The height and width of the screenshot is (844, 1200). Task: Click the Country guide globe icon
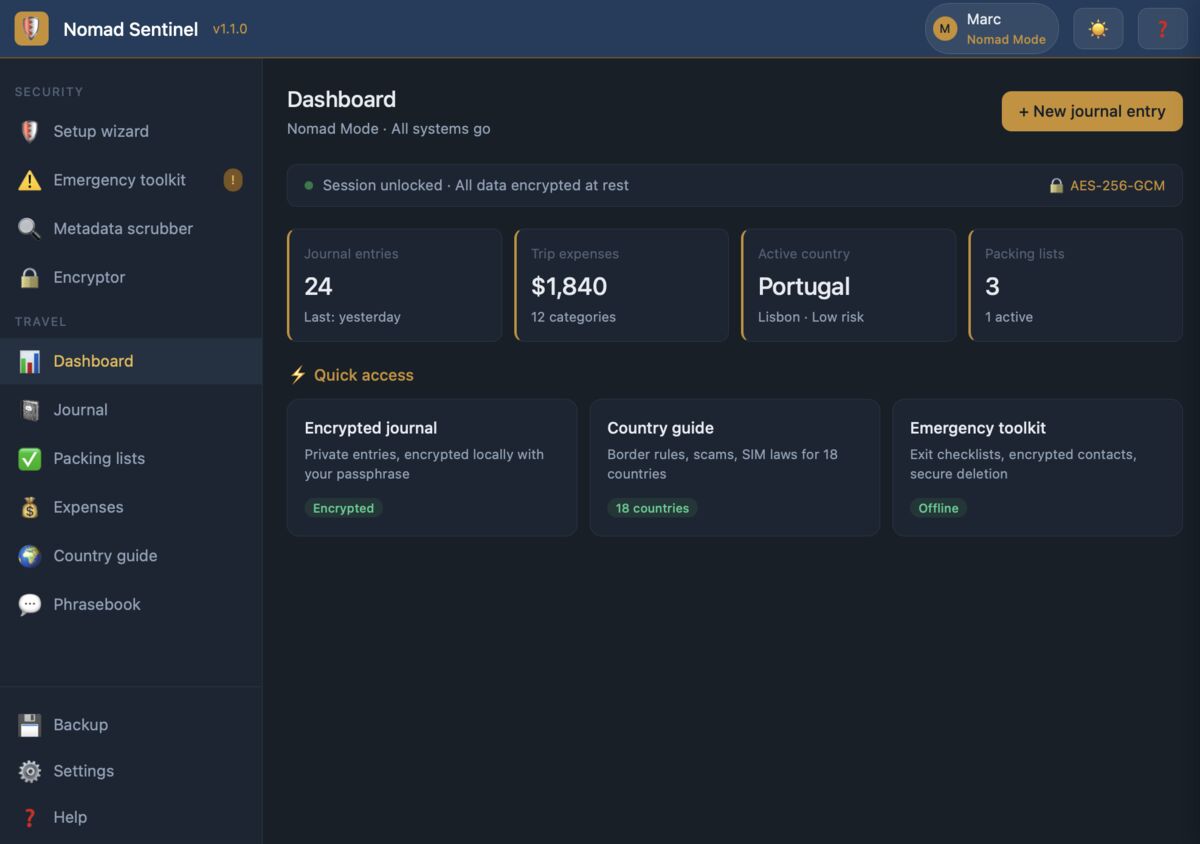[30, 556]
